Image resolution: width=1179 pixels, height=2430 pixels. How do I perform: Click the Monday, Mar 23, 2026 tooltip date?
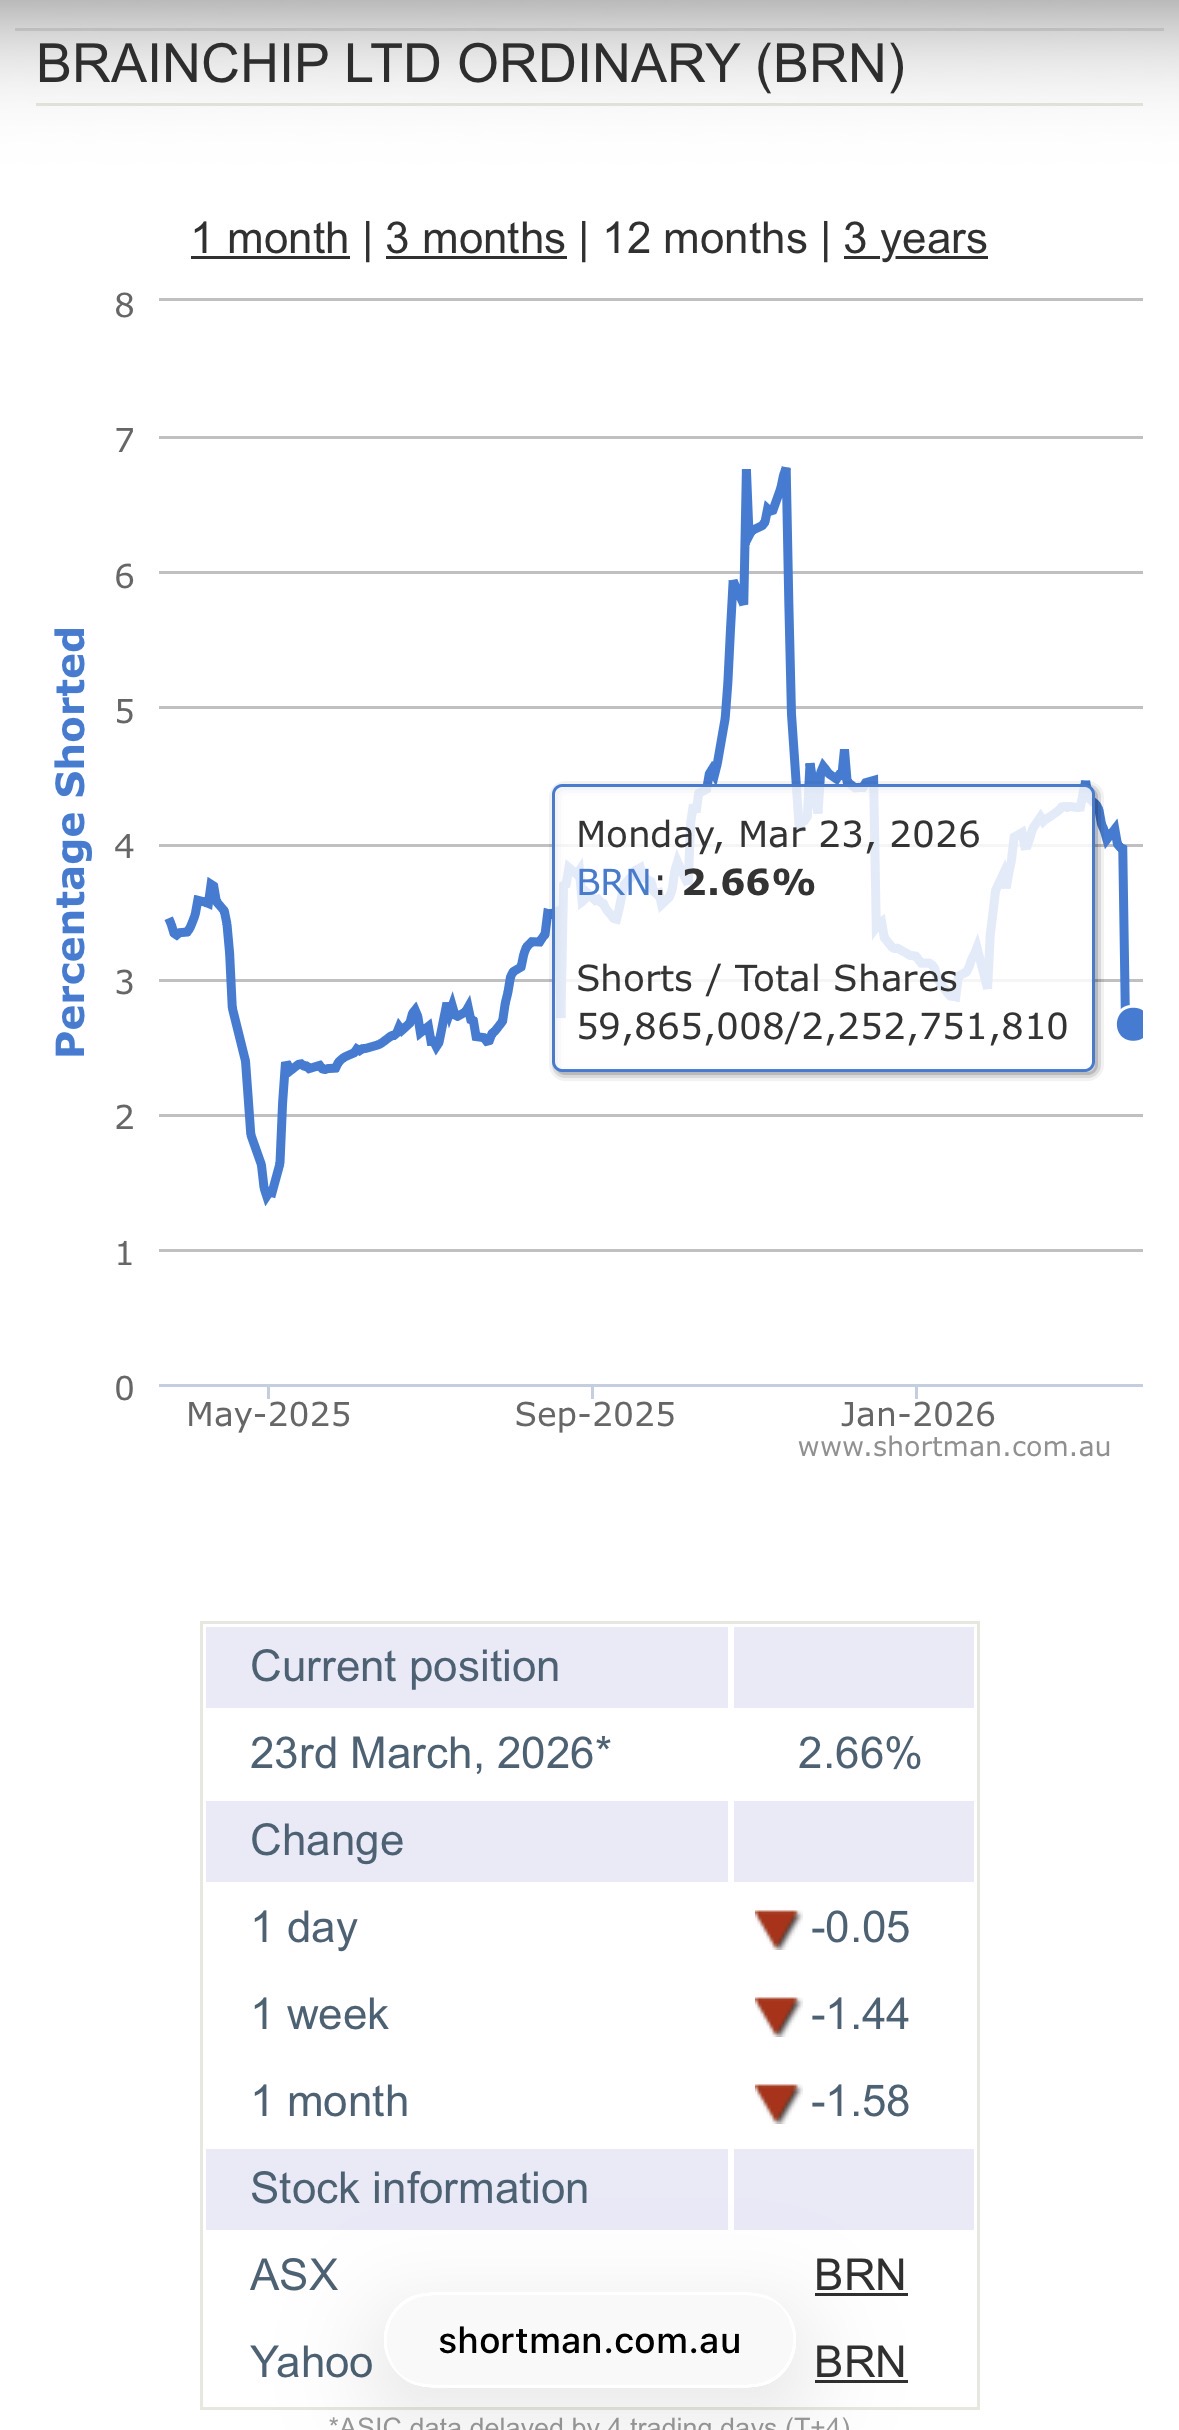tap(778, 834)
